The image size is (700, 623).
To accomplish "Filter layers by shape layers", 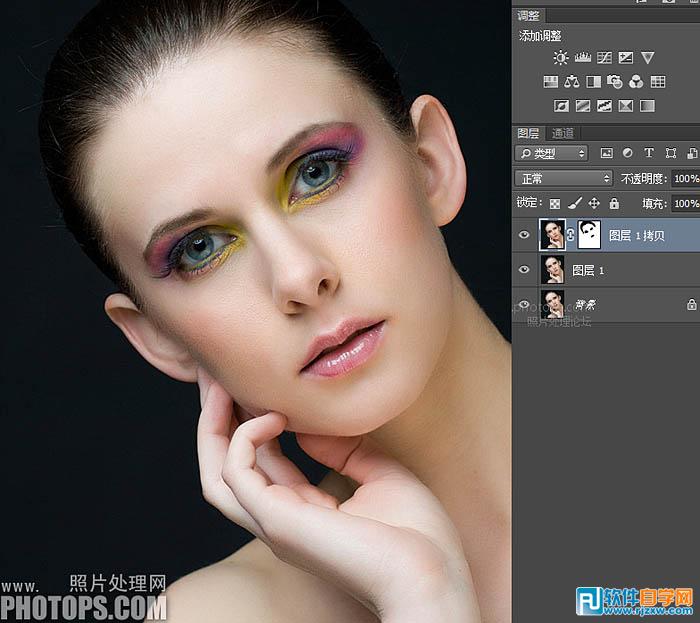I will tap(671, 153).
